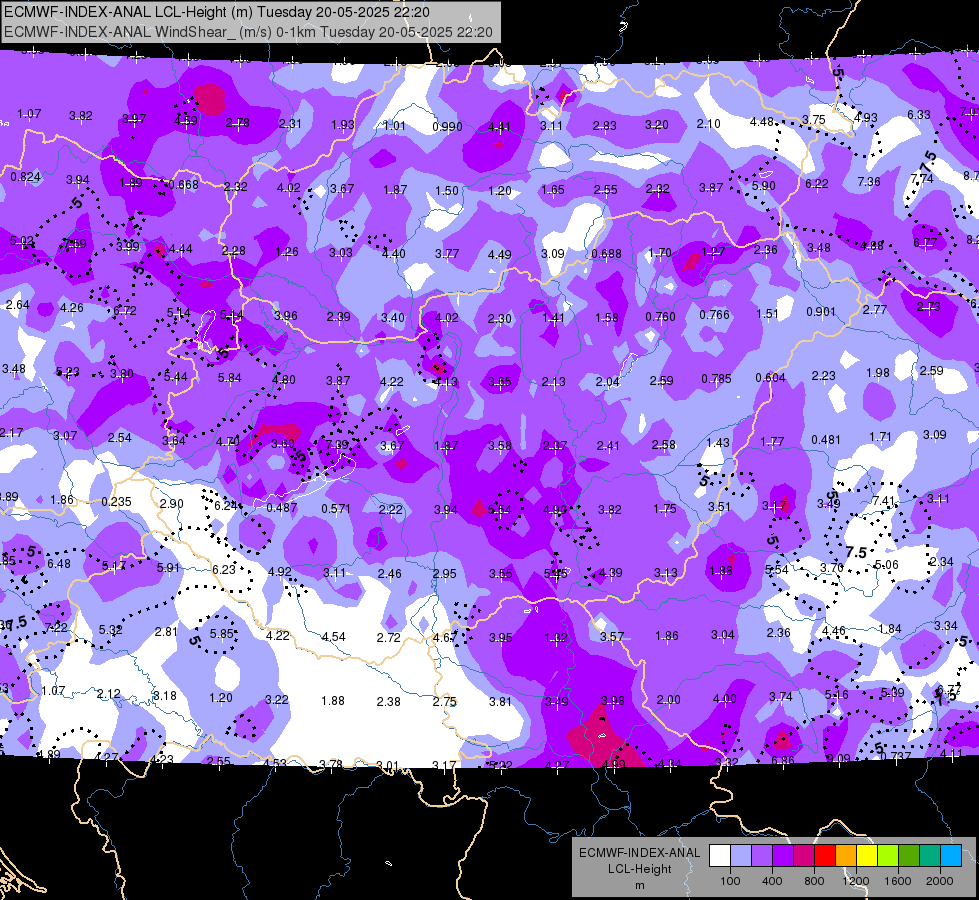
Task: Click the wind shear value 0.235
Action: (x=116, y=502)
